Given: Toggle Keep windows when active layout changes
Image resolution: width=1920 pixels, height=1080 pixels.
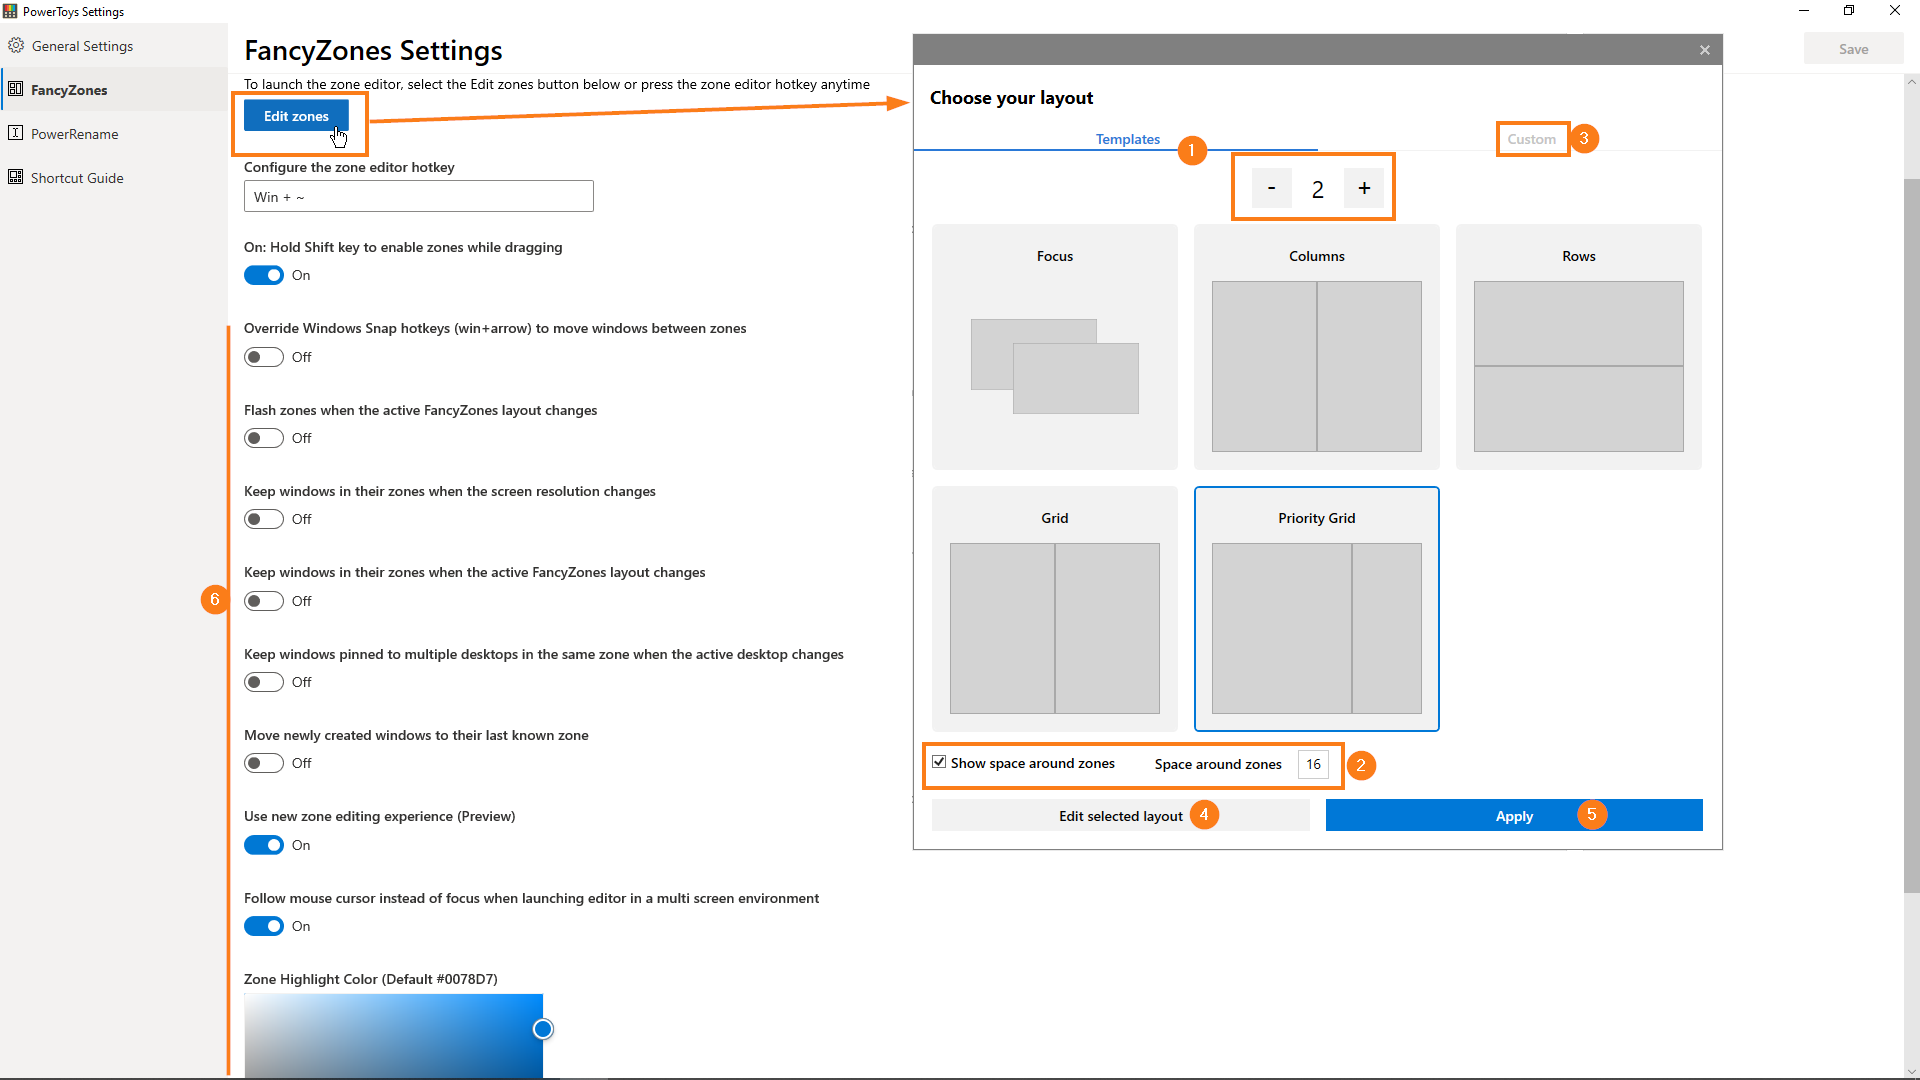Looking at the screenshot, I should pos(264,601).
